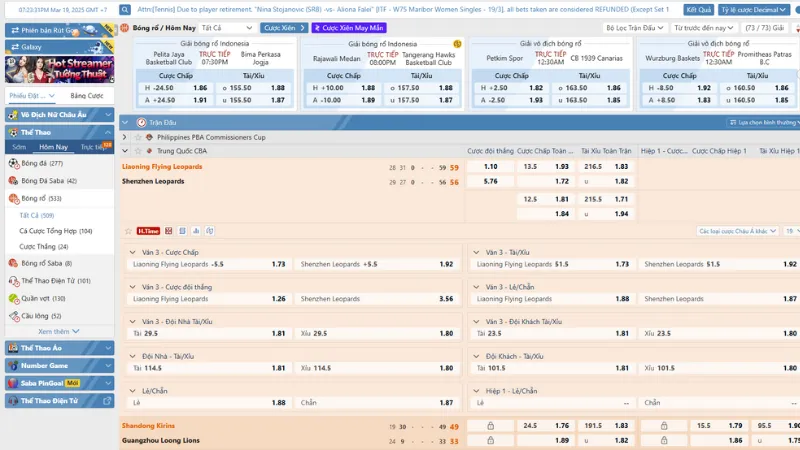Select Liaoning Flying Leopards odds 1.10

pos(490,167)
